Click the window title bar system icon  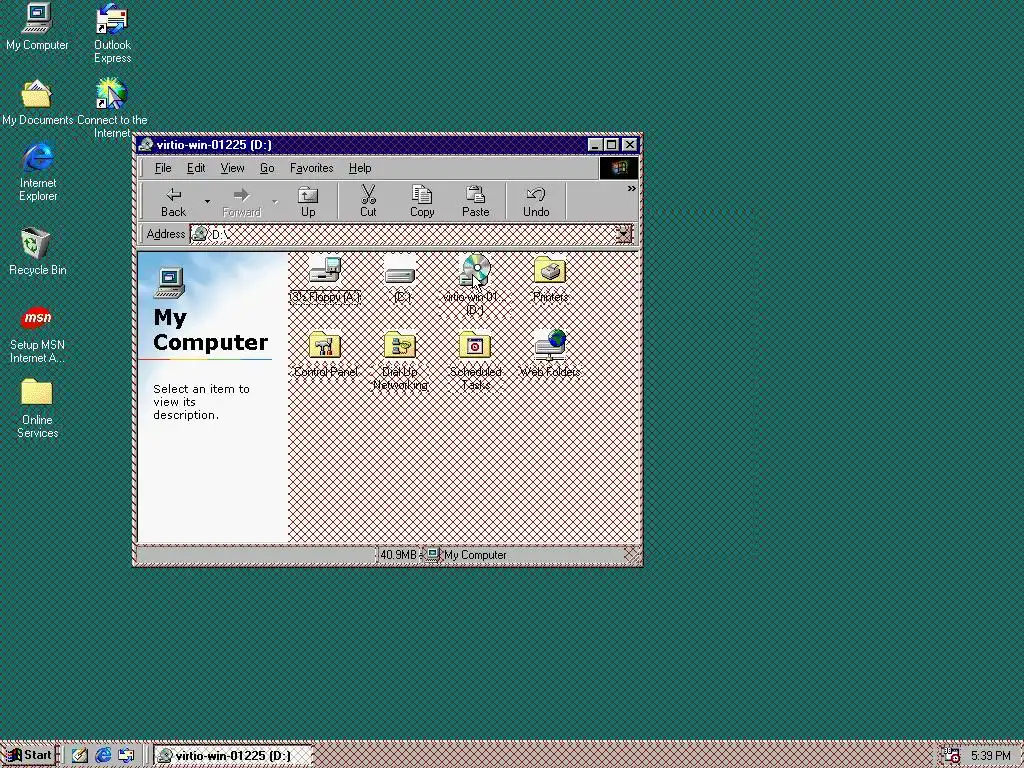coord(146,144)
